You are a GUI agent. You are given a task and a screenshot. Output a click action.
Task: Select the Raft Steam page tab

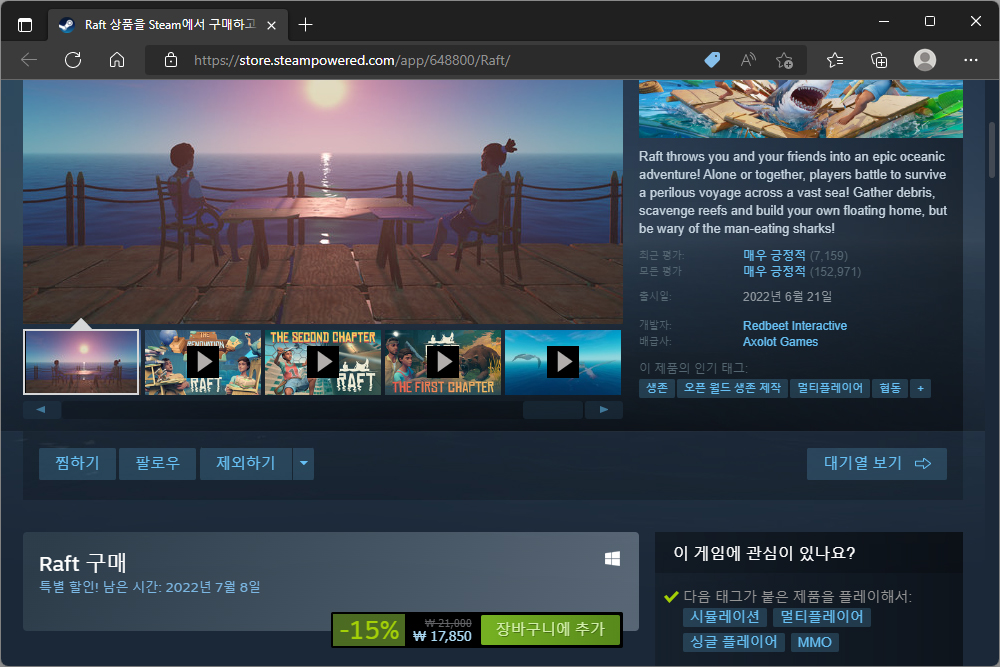[x=168, y=25]
